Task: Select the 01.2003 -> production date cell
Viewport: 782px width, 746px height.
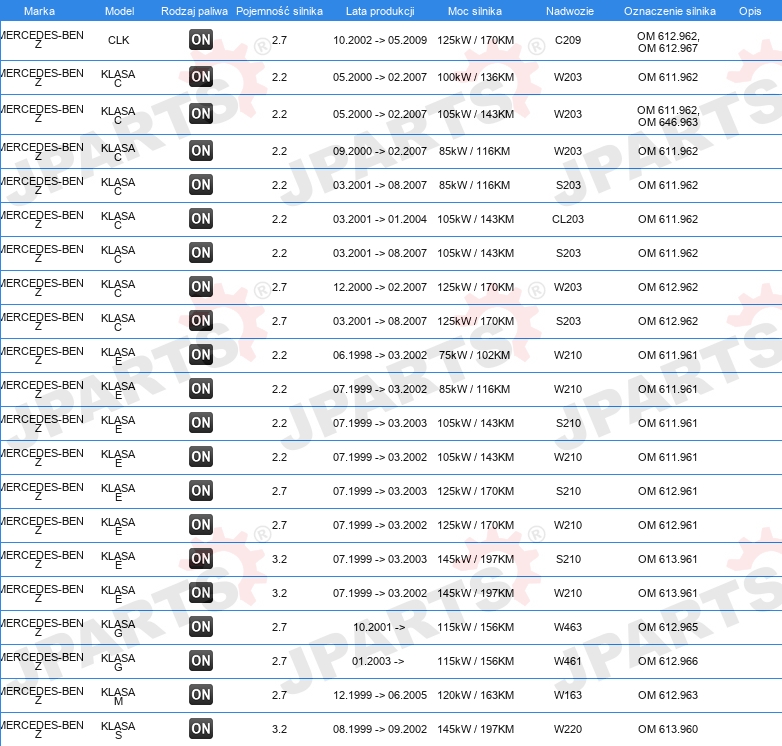Action: (x=378, y=661)
